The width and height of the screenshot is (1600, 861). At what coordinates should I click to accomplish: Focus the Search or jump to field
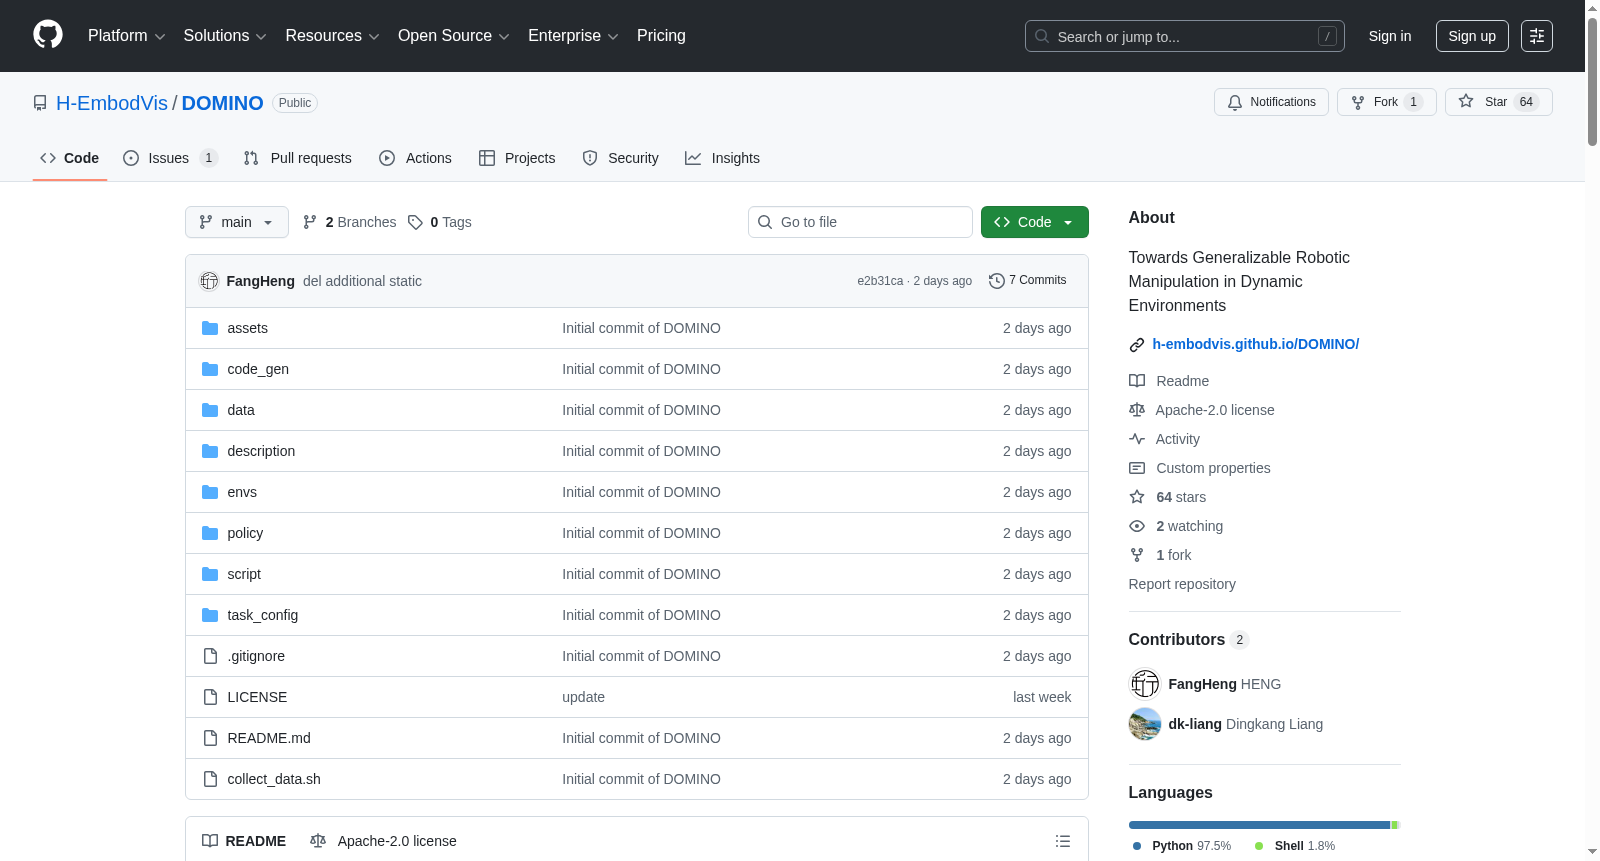click(1185, 36)
